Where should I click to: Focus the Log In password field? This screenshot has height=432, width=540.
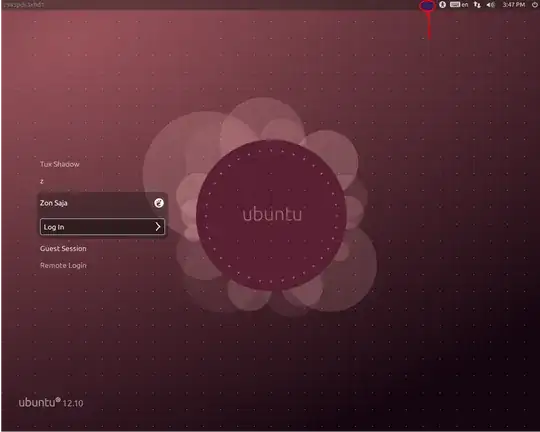(x=102, y=227)
